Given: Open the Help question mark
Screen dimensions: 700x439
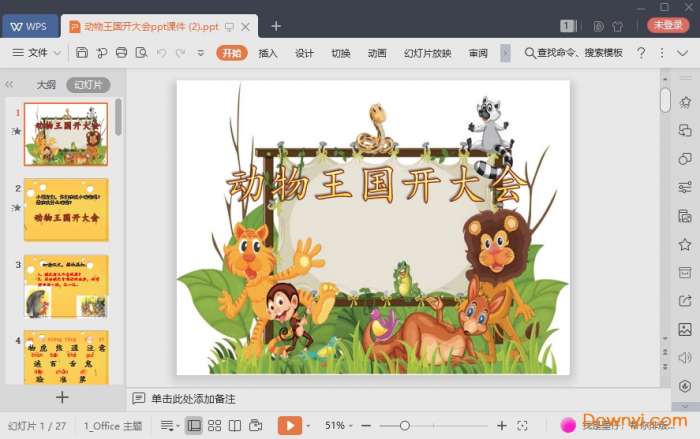Looking at the screenshot, I should pos(641,53).
